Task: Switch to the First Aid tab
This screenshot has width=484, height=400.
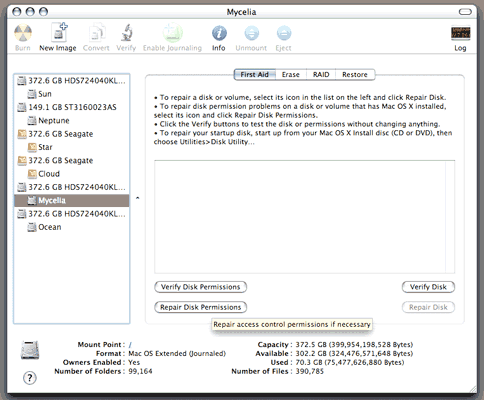Action: [255, 75]
